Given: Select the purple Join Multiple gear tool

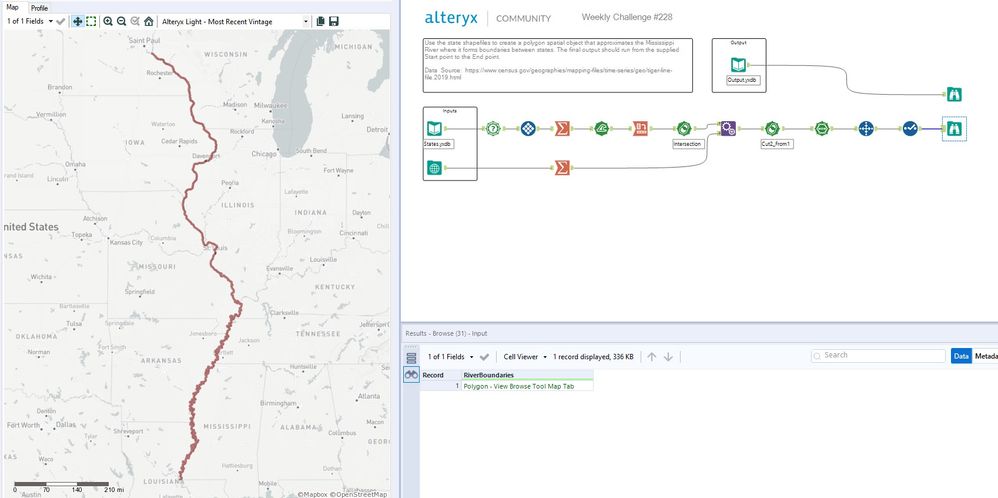Looking at the screenshot, I should [729, 129].
